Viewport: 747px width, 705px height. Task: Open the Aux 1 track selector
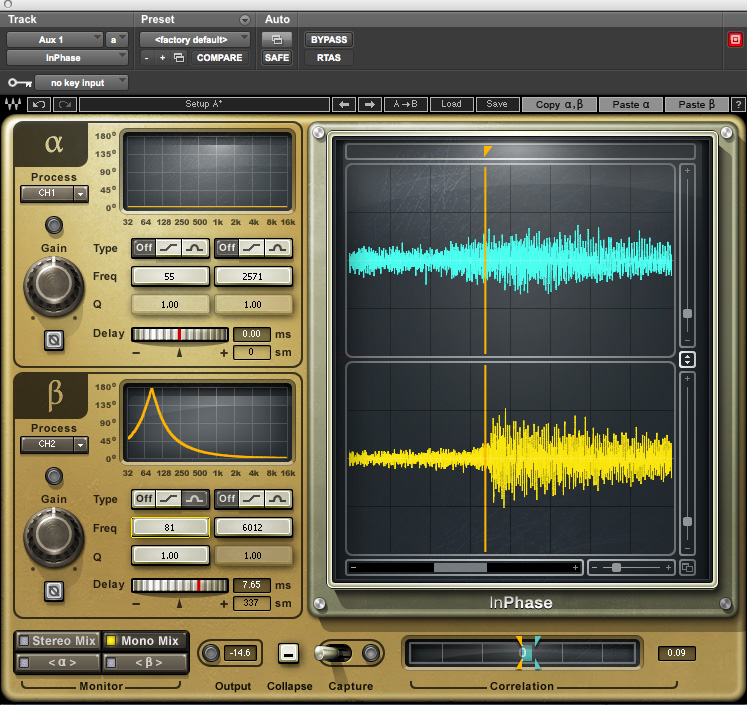pyautogui.click(x=54, y=40)
